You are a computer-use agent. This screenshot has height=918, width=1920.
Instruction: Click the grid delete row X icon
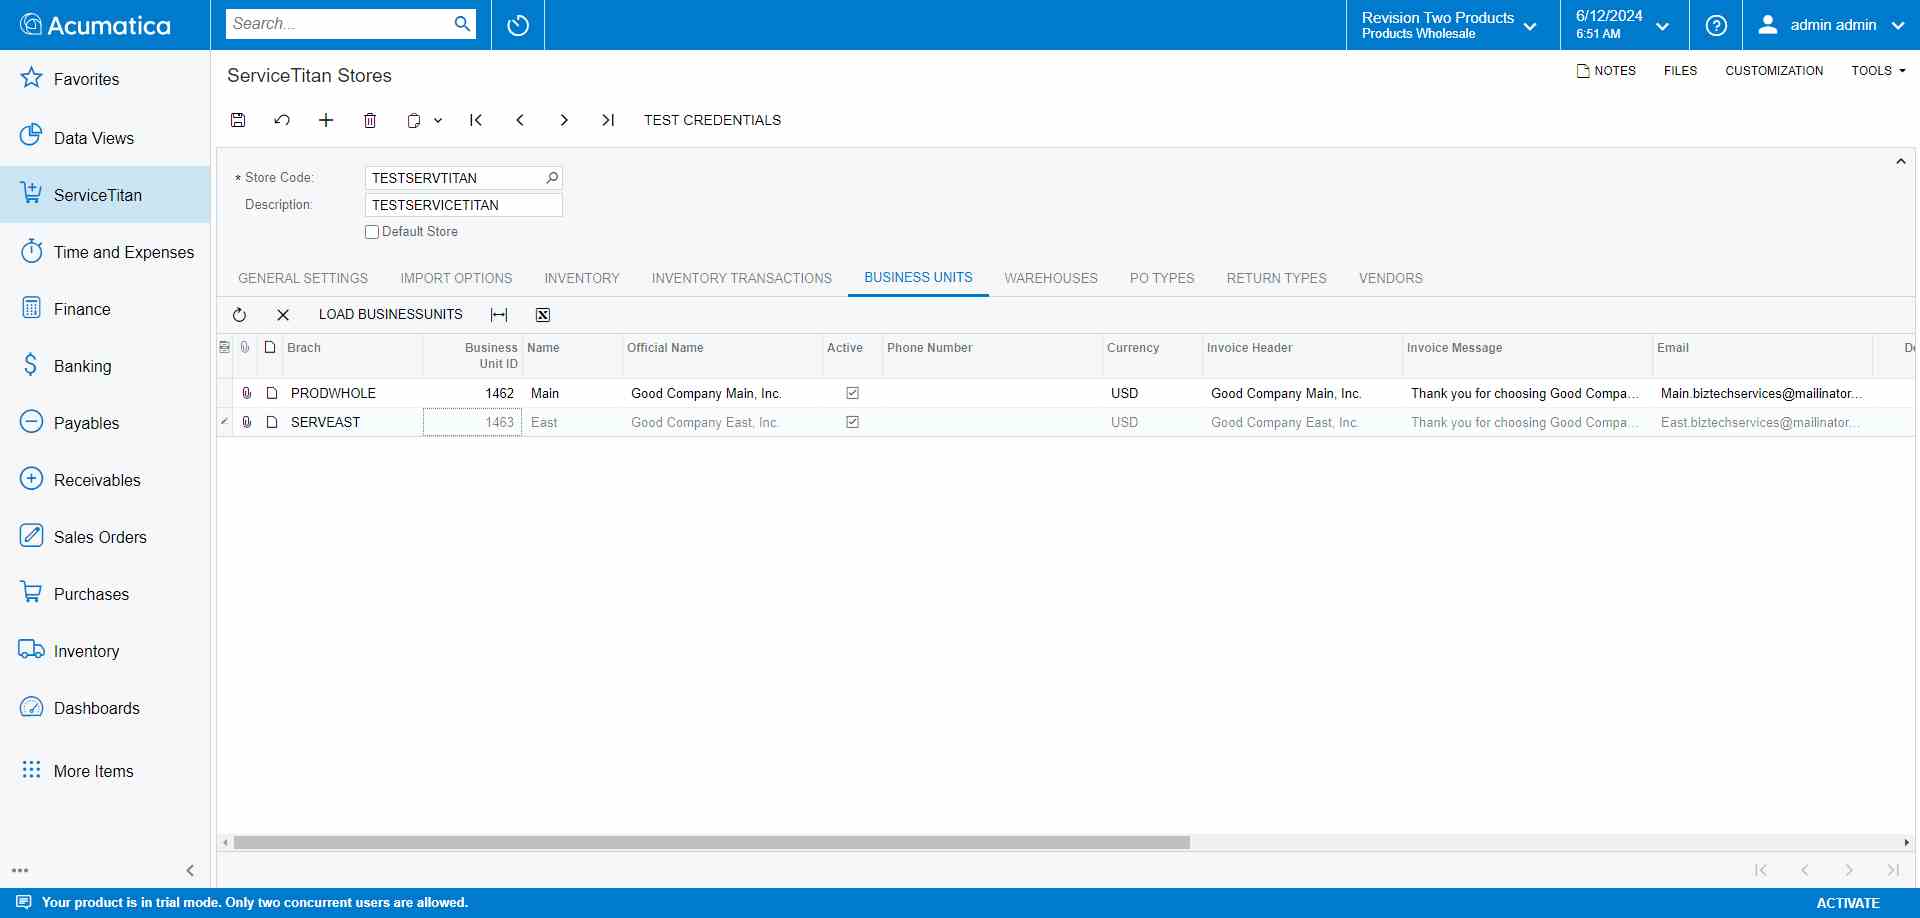pyautogui.click(x=283, y=315)
